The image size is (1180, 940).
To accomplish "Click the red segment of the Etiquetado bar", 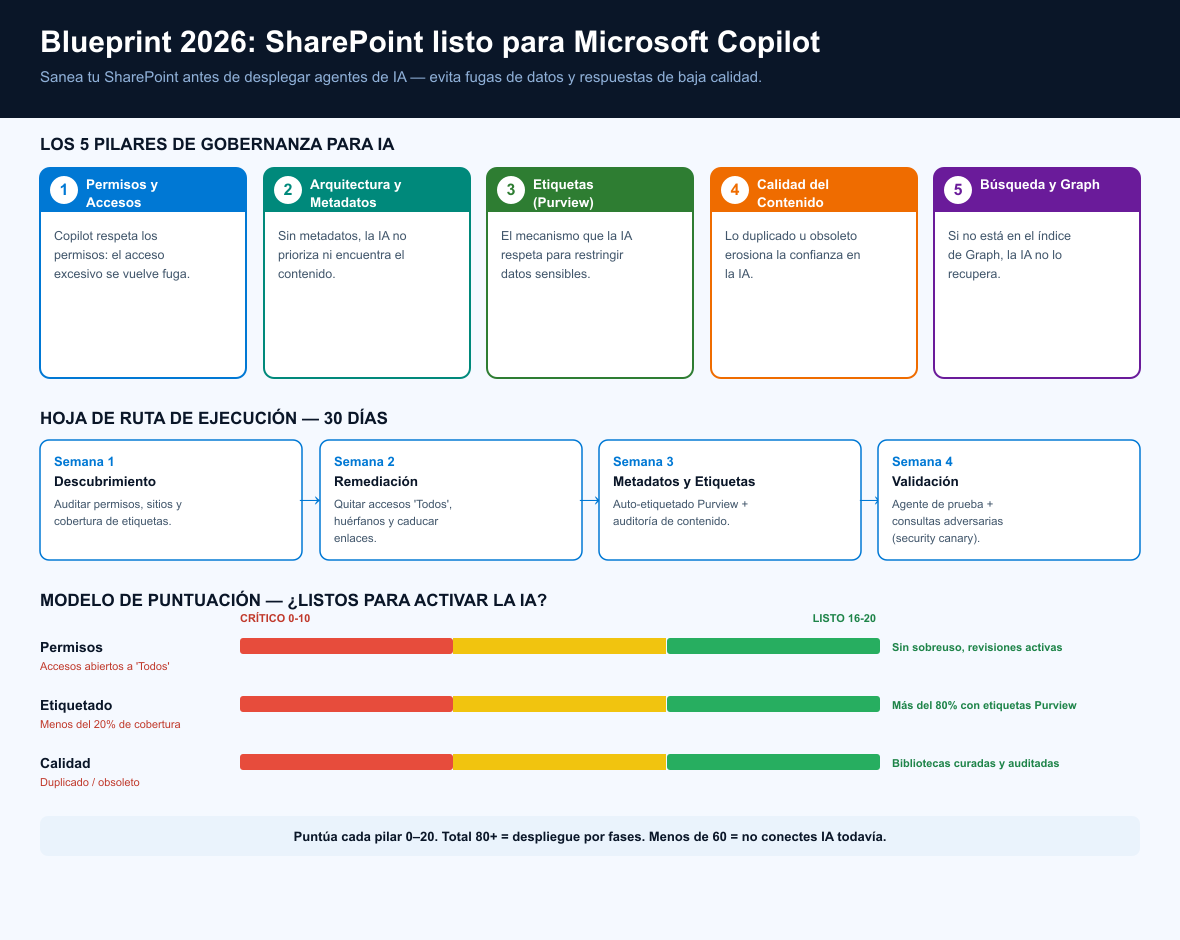I will point(346,704).
